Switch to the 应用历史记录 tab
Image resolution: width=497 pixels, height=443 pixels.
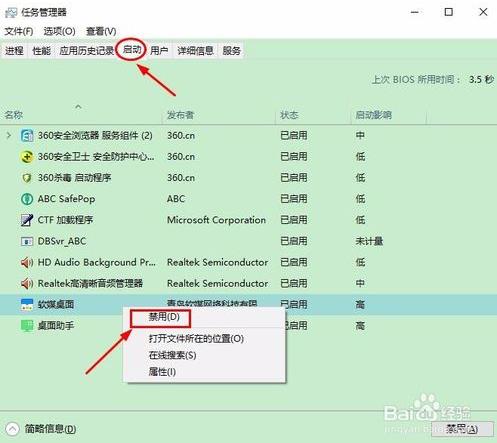[86, 51]
